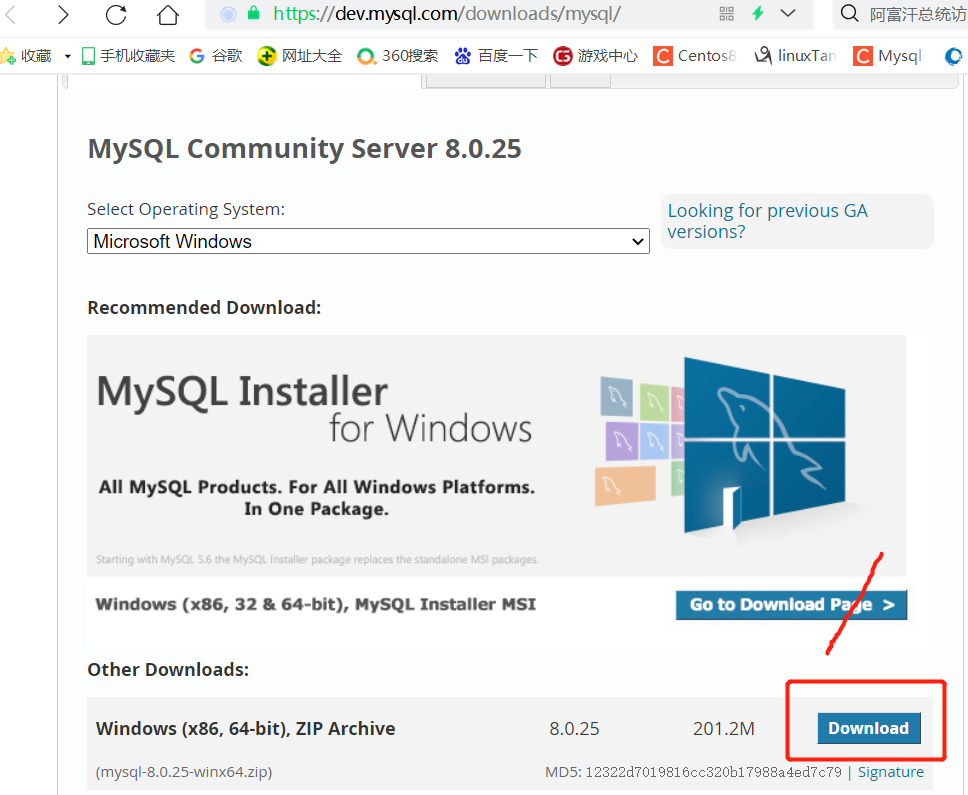Click the search magnifier icon
Image resolution: width=968 pixels, height=795 pixels.
[850, 13]
